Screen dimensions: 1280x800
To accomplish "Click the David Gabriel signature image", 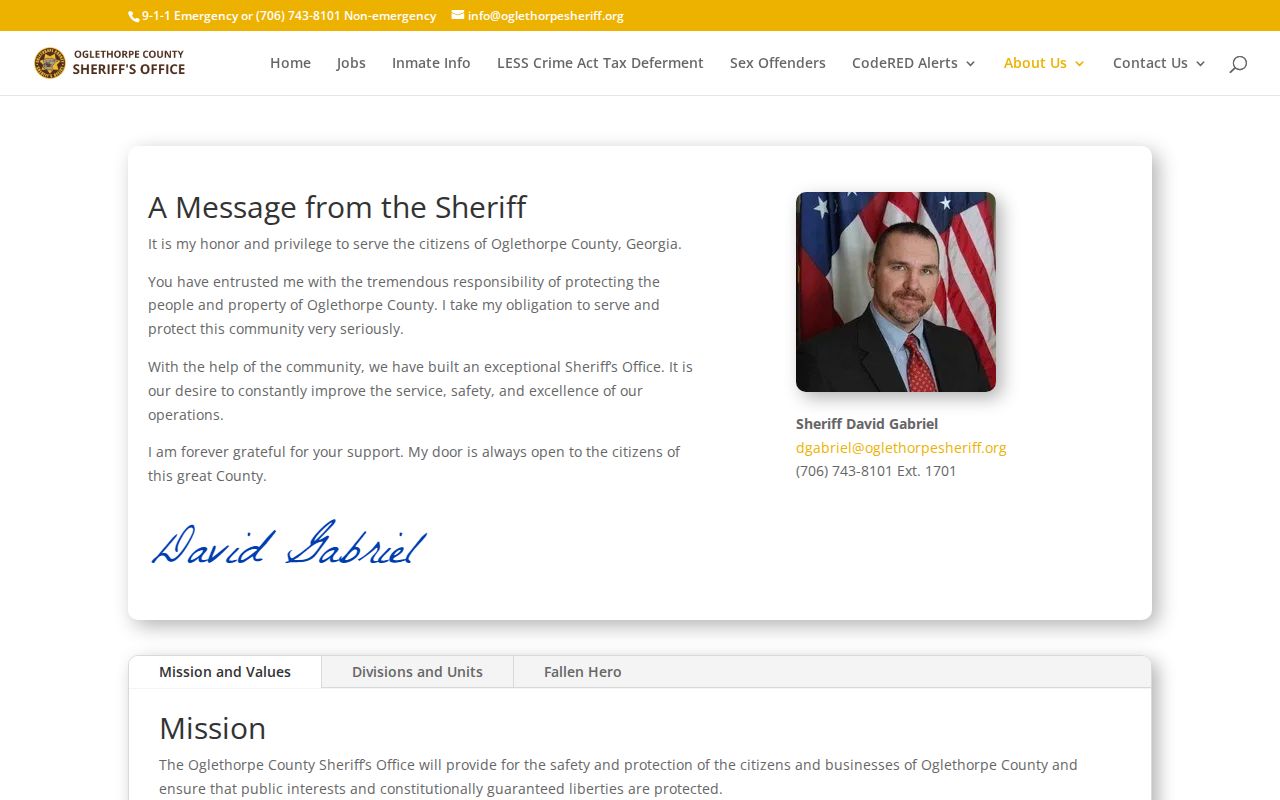I will tap(289, 544).
